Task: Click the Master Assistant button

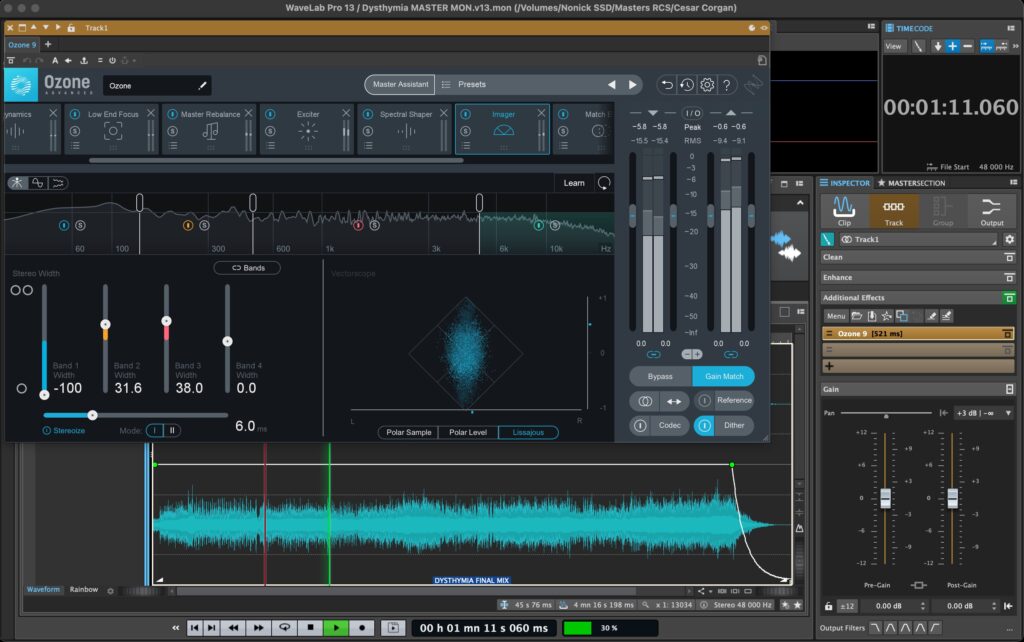Action: 400,84
